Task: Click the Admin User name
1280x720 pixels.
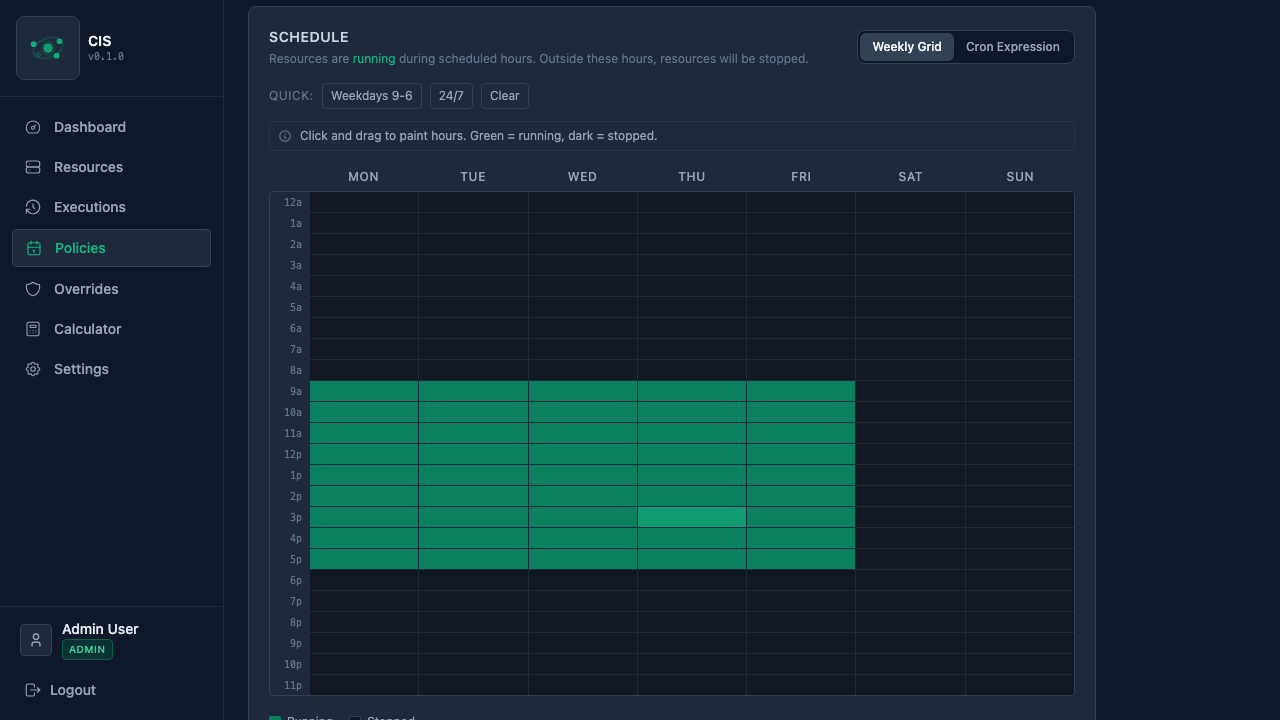Action: click(100, 629)
